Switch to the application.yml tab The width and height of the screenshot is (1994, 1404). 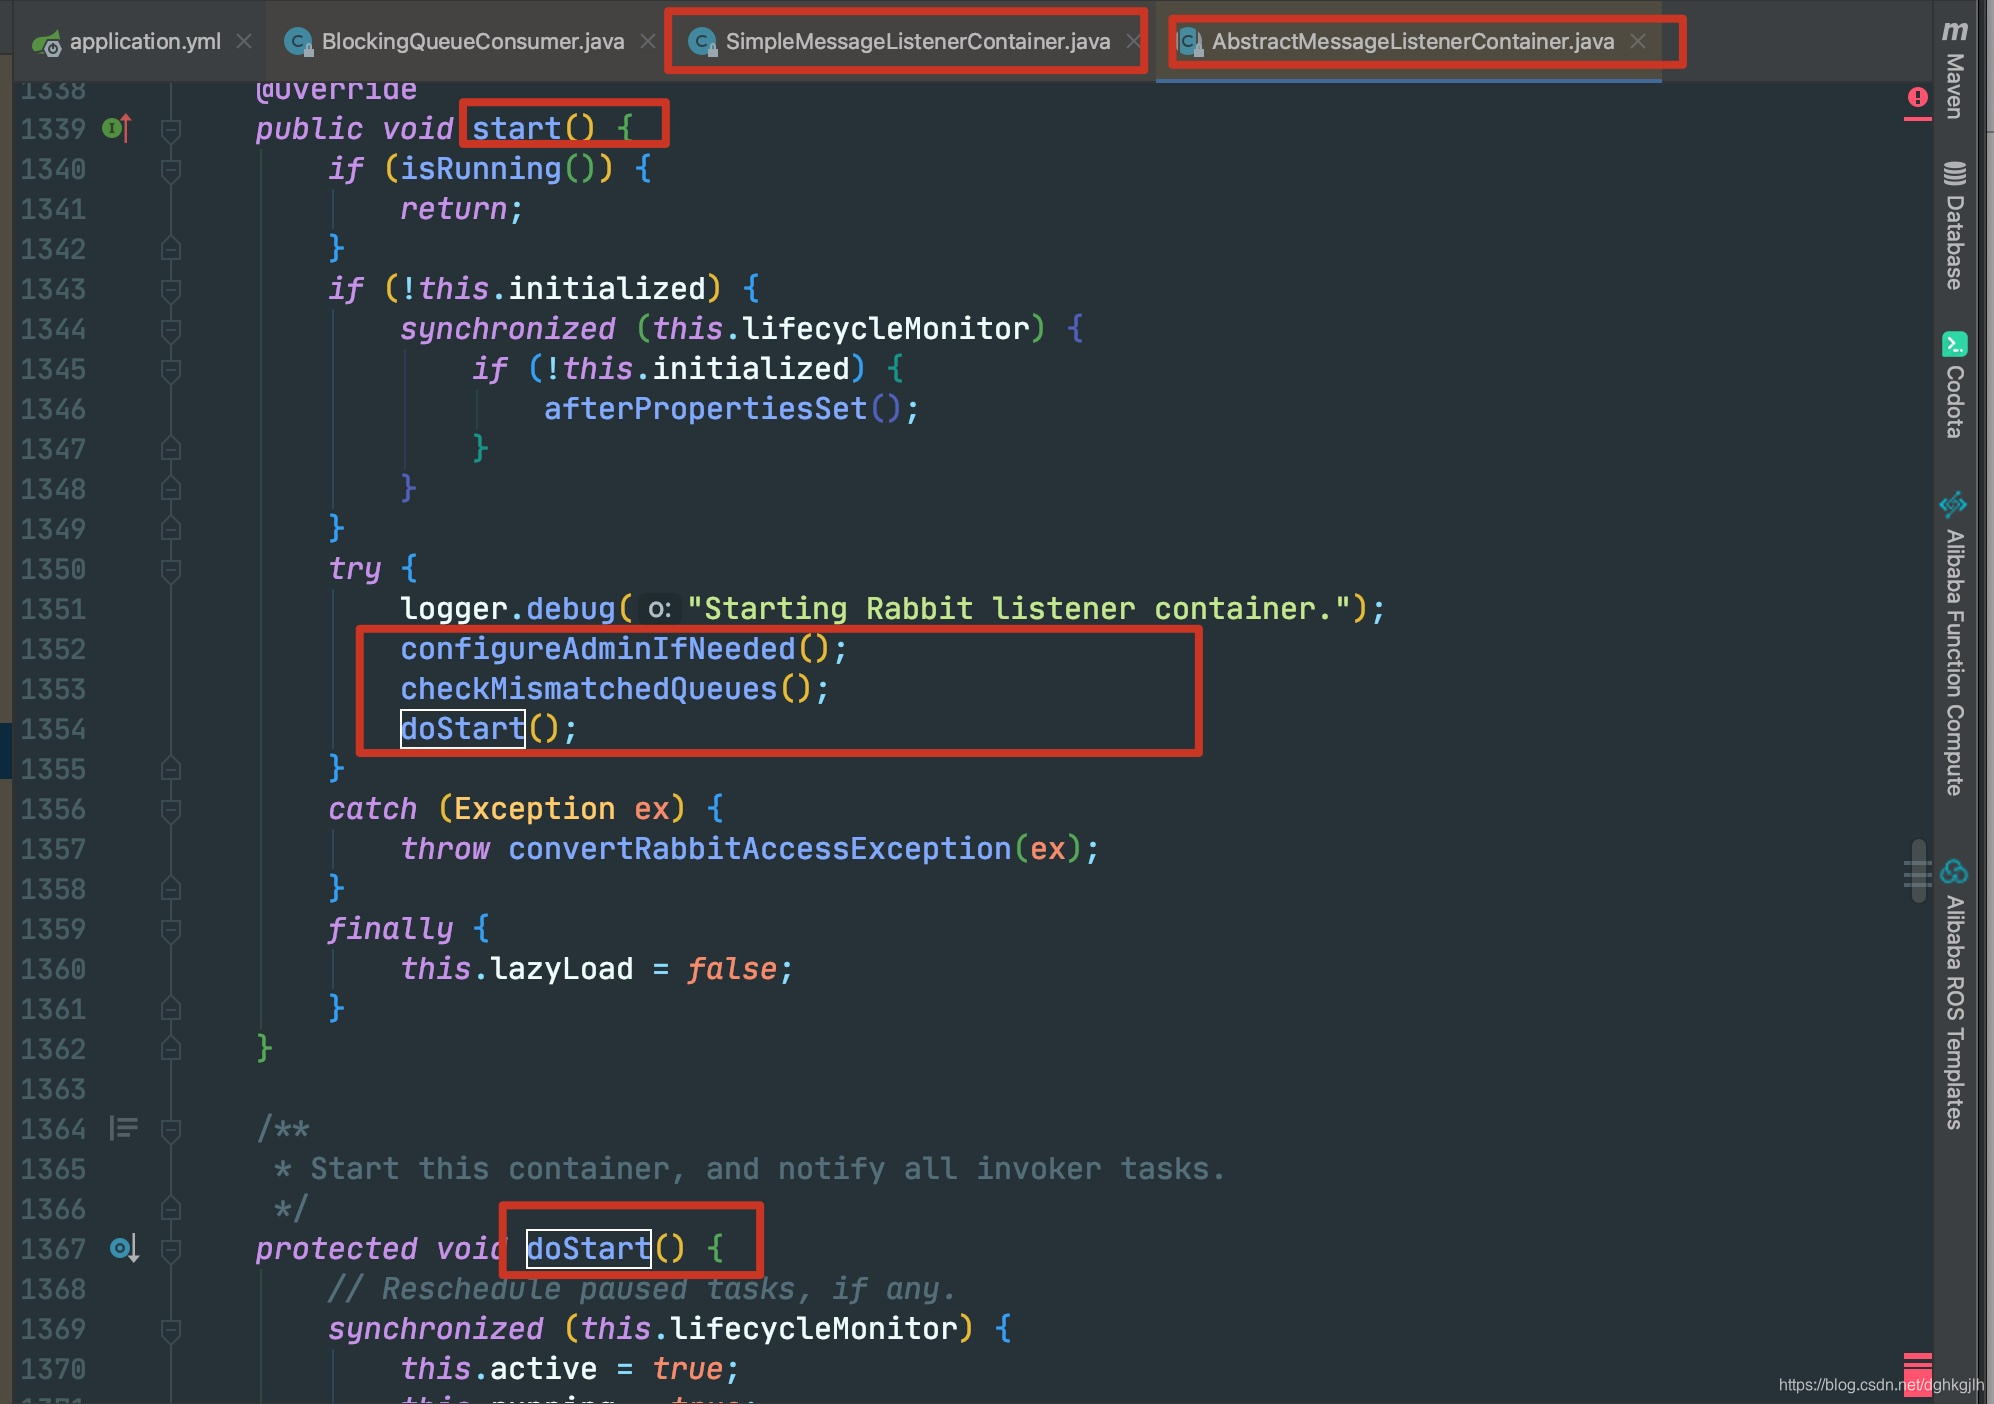[x=128, y=41]
